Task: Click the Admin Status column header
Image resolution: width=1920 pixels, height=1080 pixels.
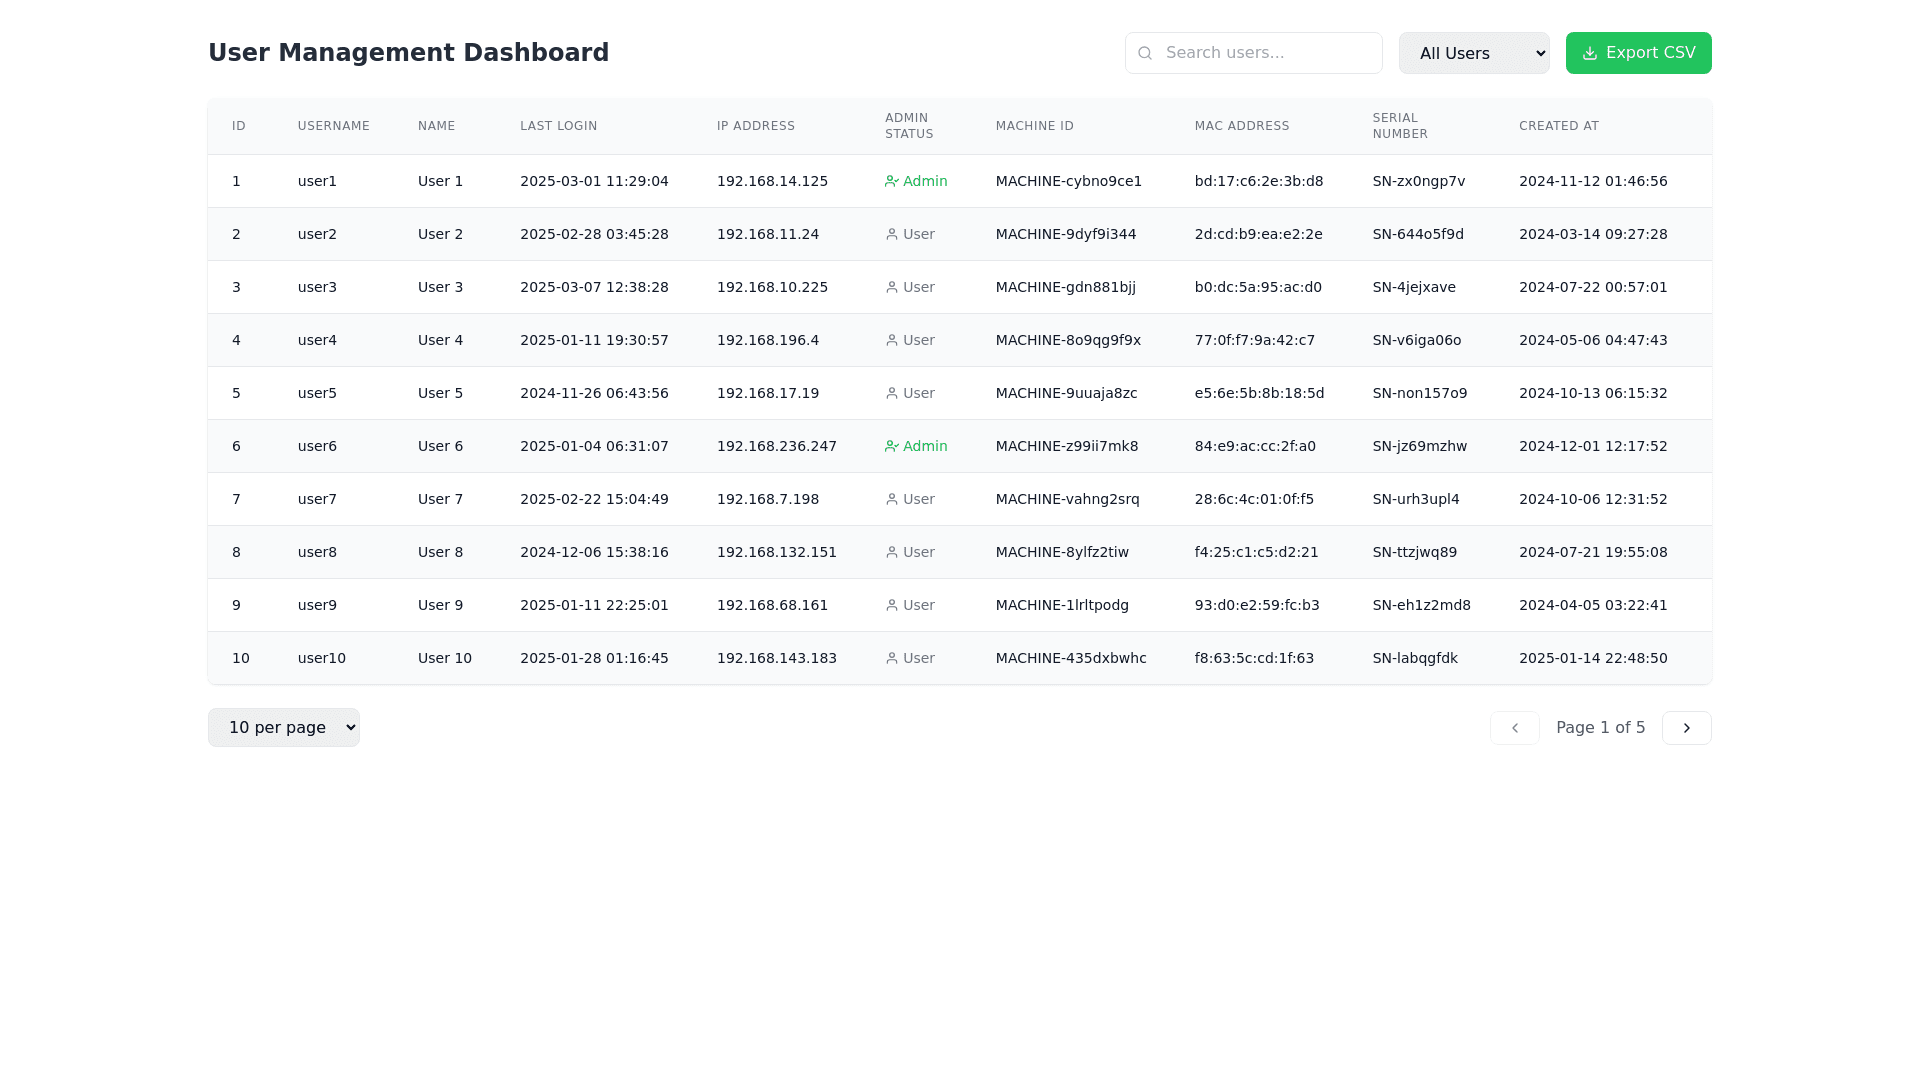Action: 908,126
